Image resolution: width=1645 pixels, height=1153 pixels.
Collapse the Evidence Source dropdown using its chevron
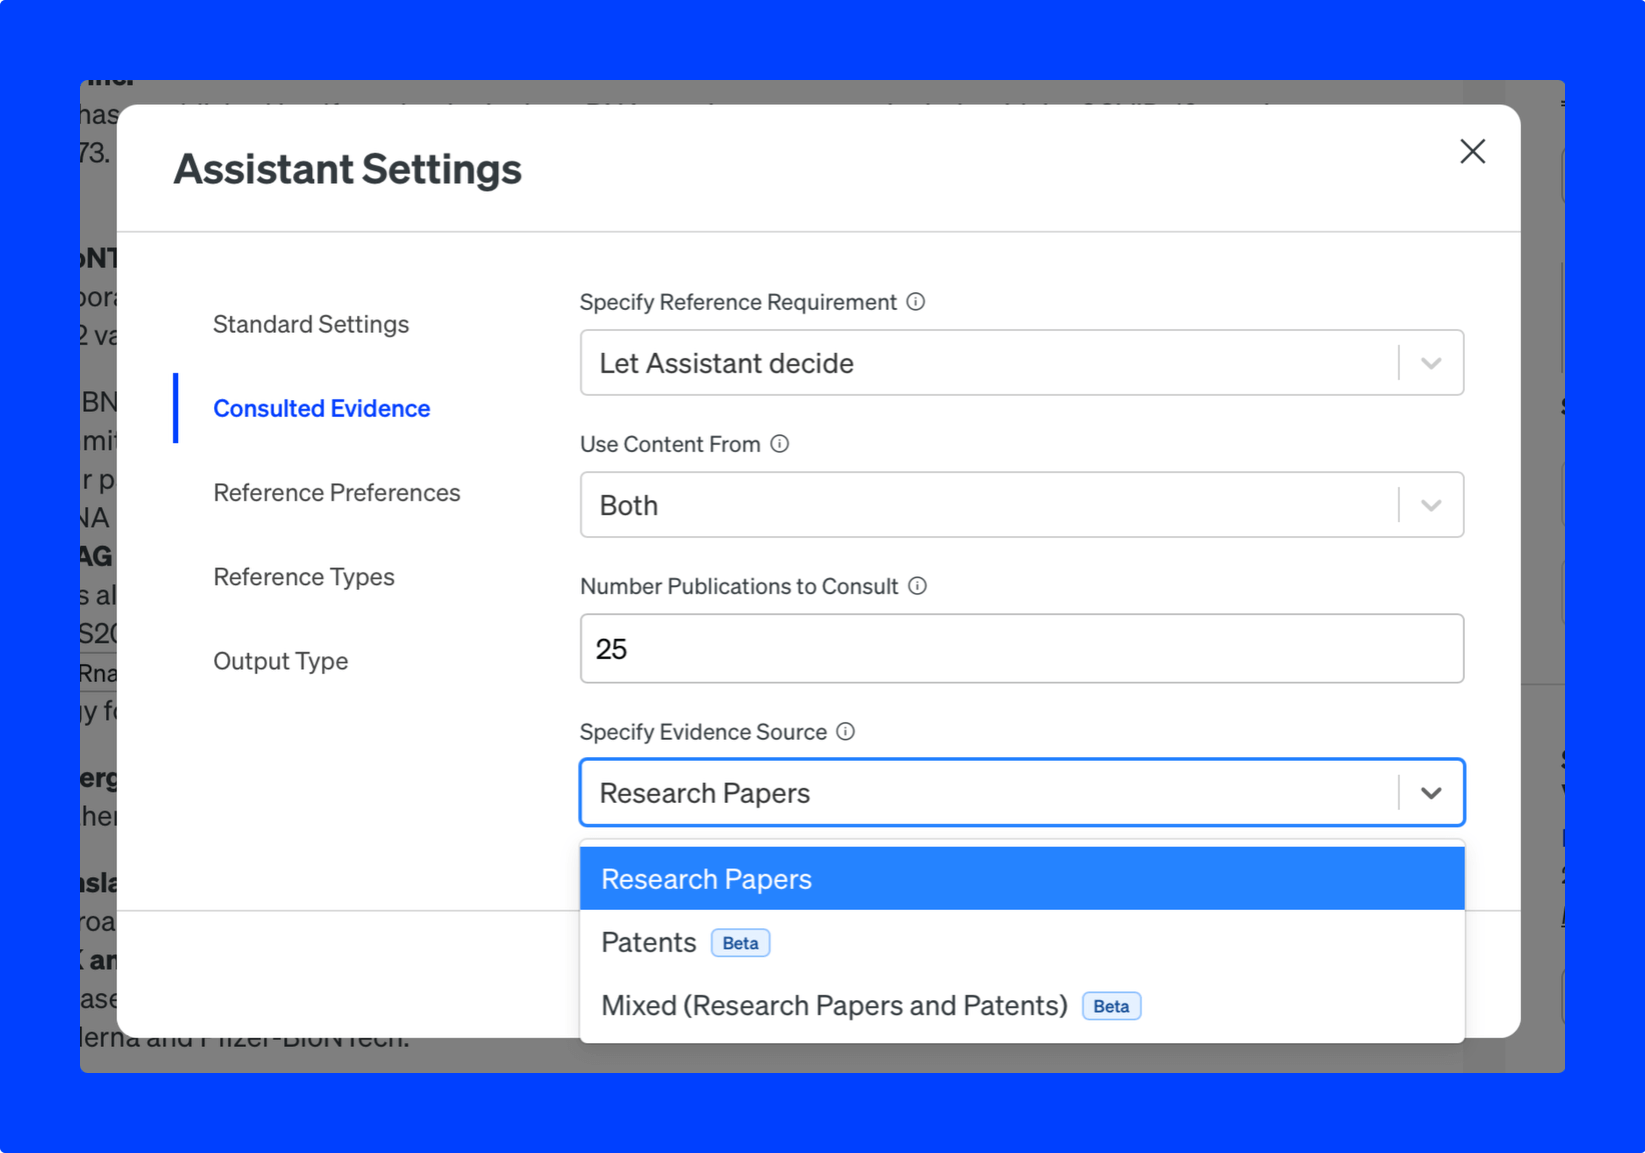click(1431, 793)
